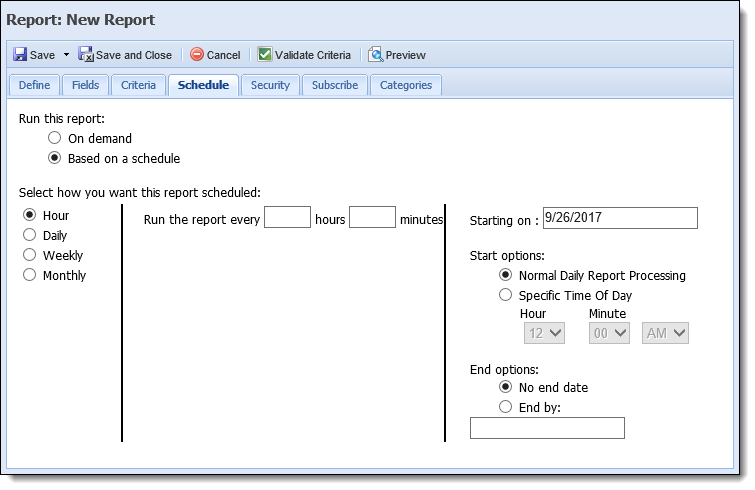Click the red Cancel icon
Image resolution: width=755 pixels, height=490 pixels.
click(x=196, y=54)
